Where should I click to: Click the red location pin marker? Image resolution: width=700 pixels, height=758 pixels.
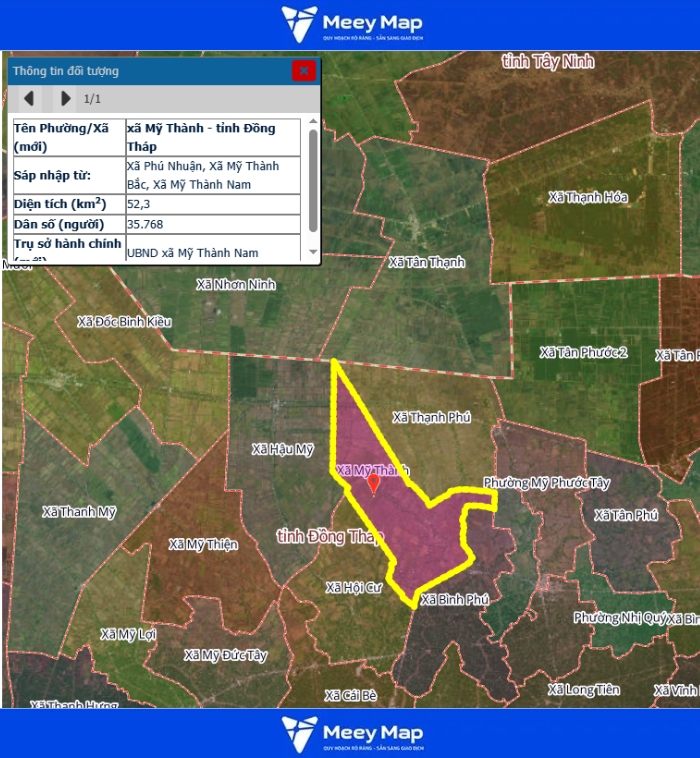click(x=374, y=484)
